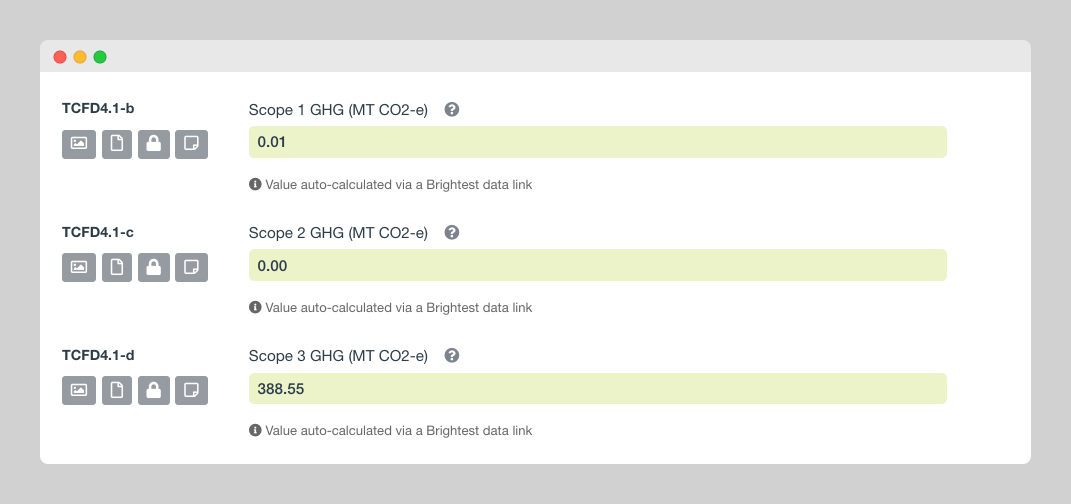The image size is (1071, 504).
Task: Click the image icon under TCFD4.1-c
Action: pos(79,268)
